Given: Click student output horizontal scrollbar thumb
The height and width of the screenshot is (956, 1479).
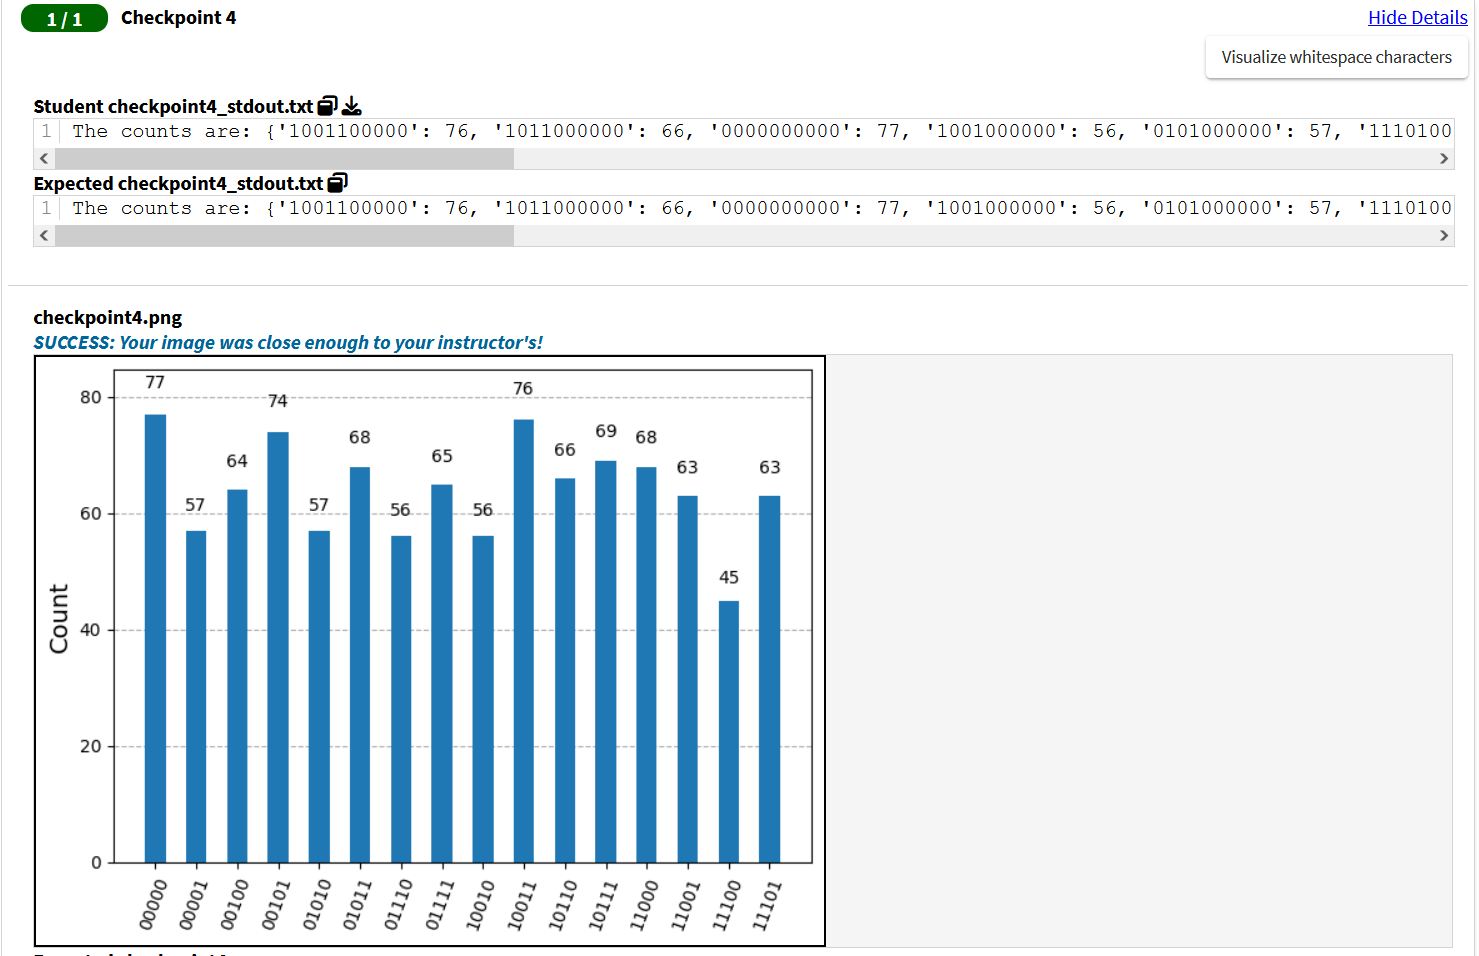Looking at the screenshot, I should click(x=285, y=159).
